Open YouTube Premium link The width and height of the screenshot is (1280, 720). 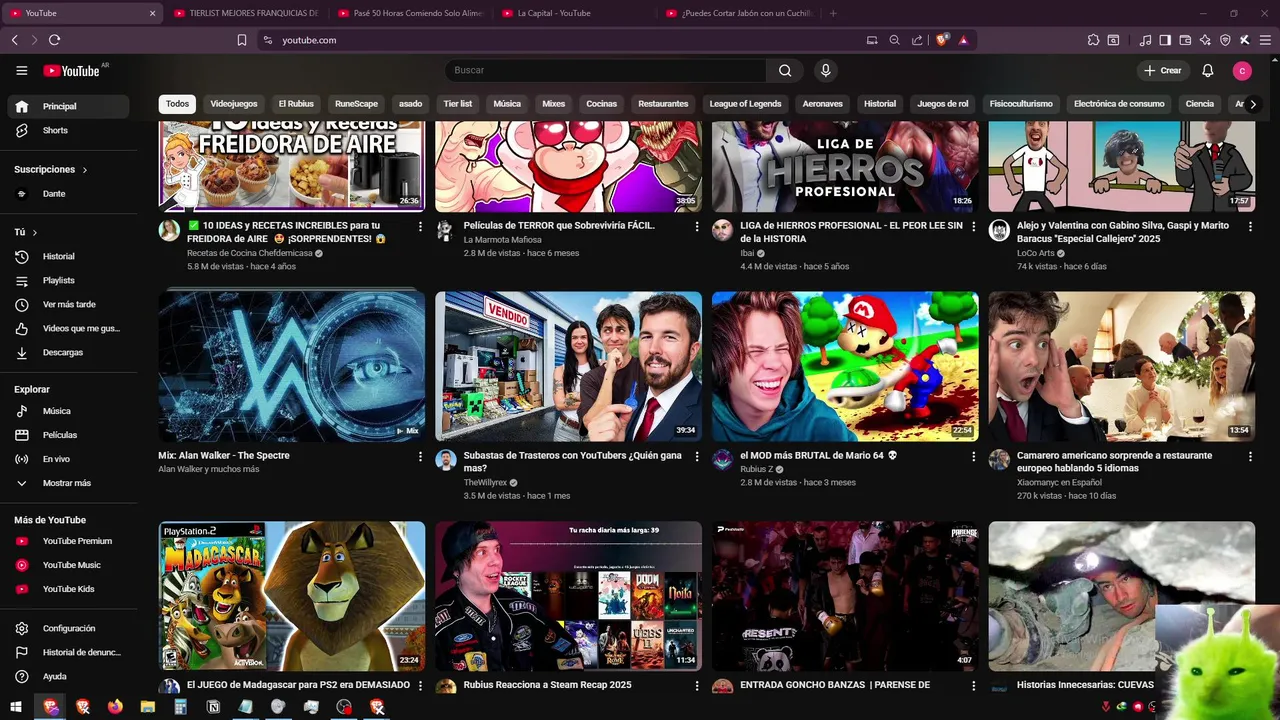click(x=68, y=541)
